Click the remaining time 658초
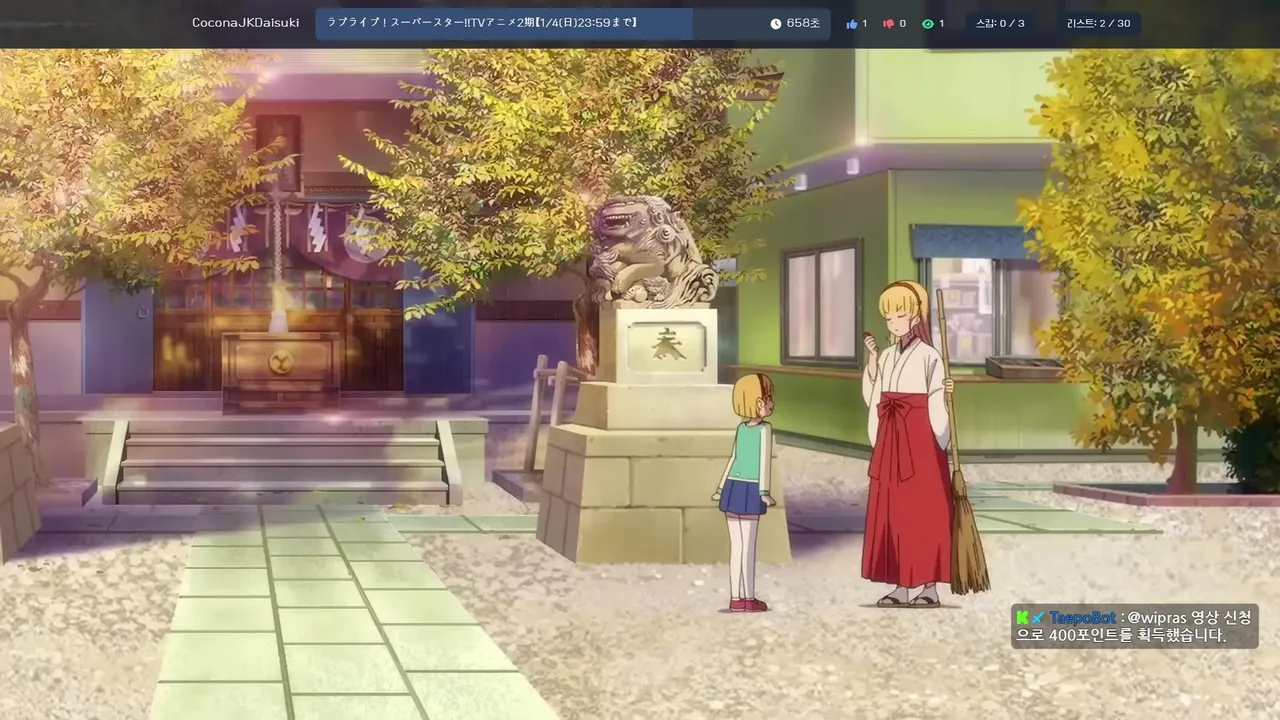This screenshot has width=1280, height=720. 803,23
